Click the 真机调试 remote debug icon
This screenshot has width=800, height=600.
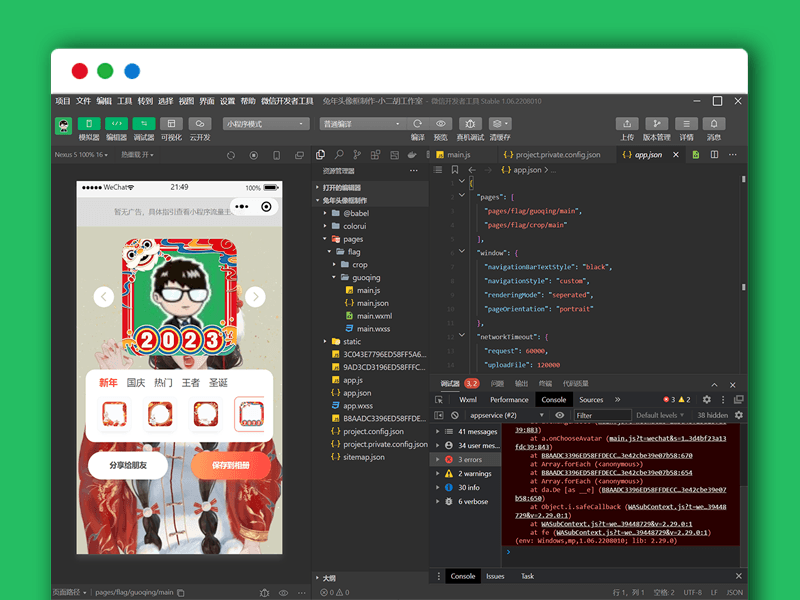click(470, 124)
